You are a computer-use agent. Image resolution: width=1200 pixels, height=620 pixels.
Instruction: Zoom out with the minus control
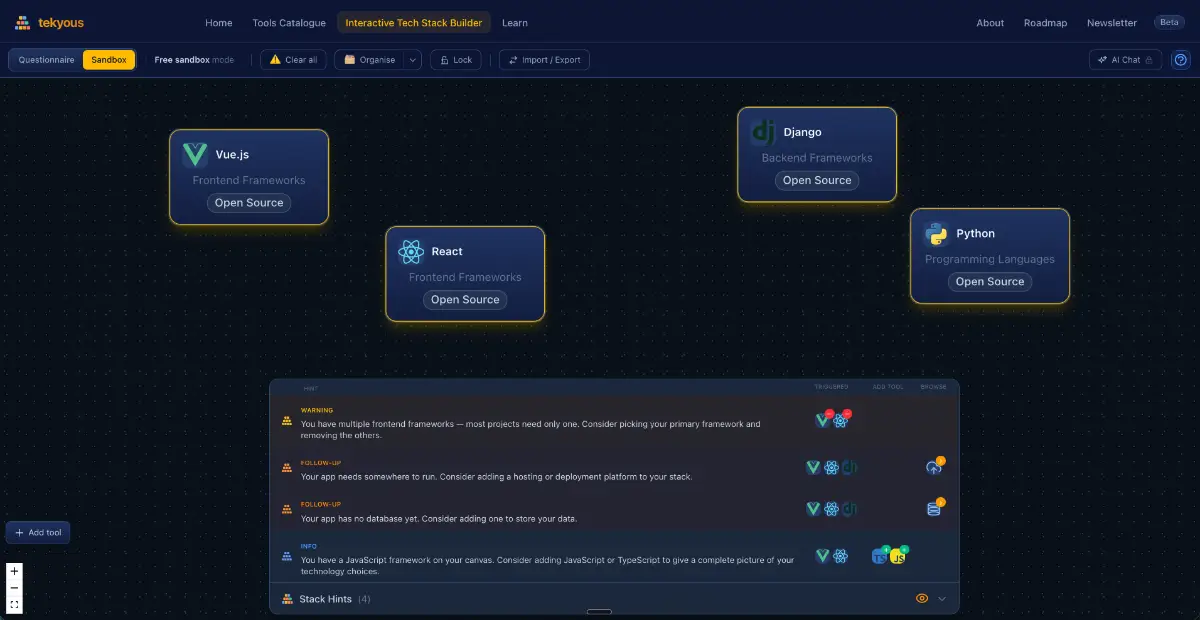tap(14, 588)
